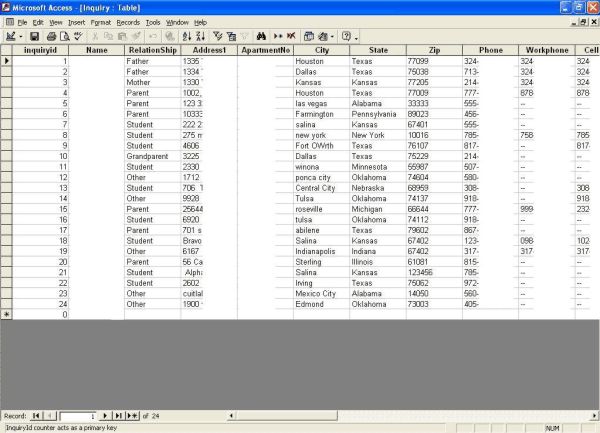This screenshot has height=433, width=600.
Task: Open the File menu
Action: (x=22, y=23)
